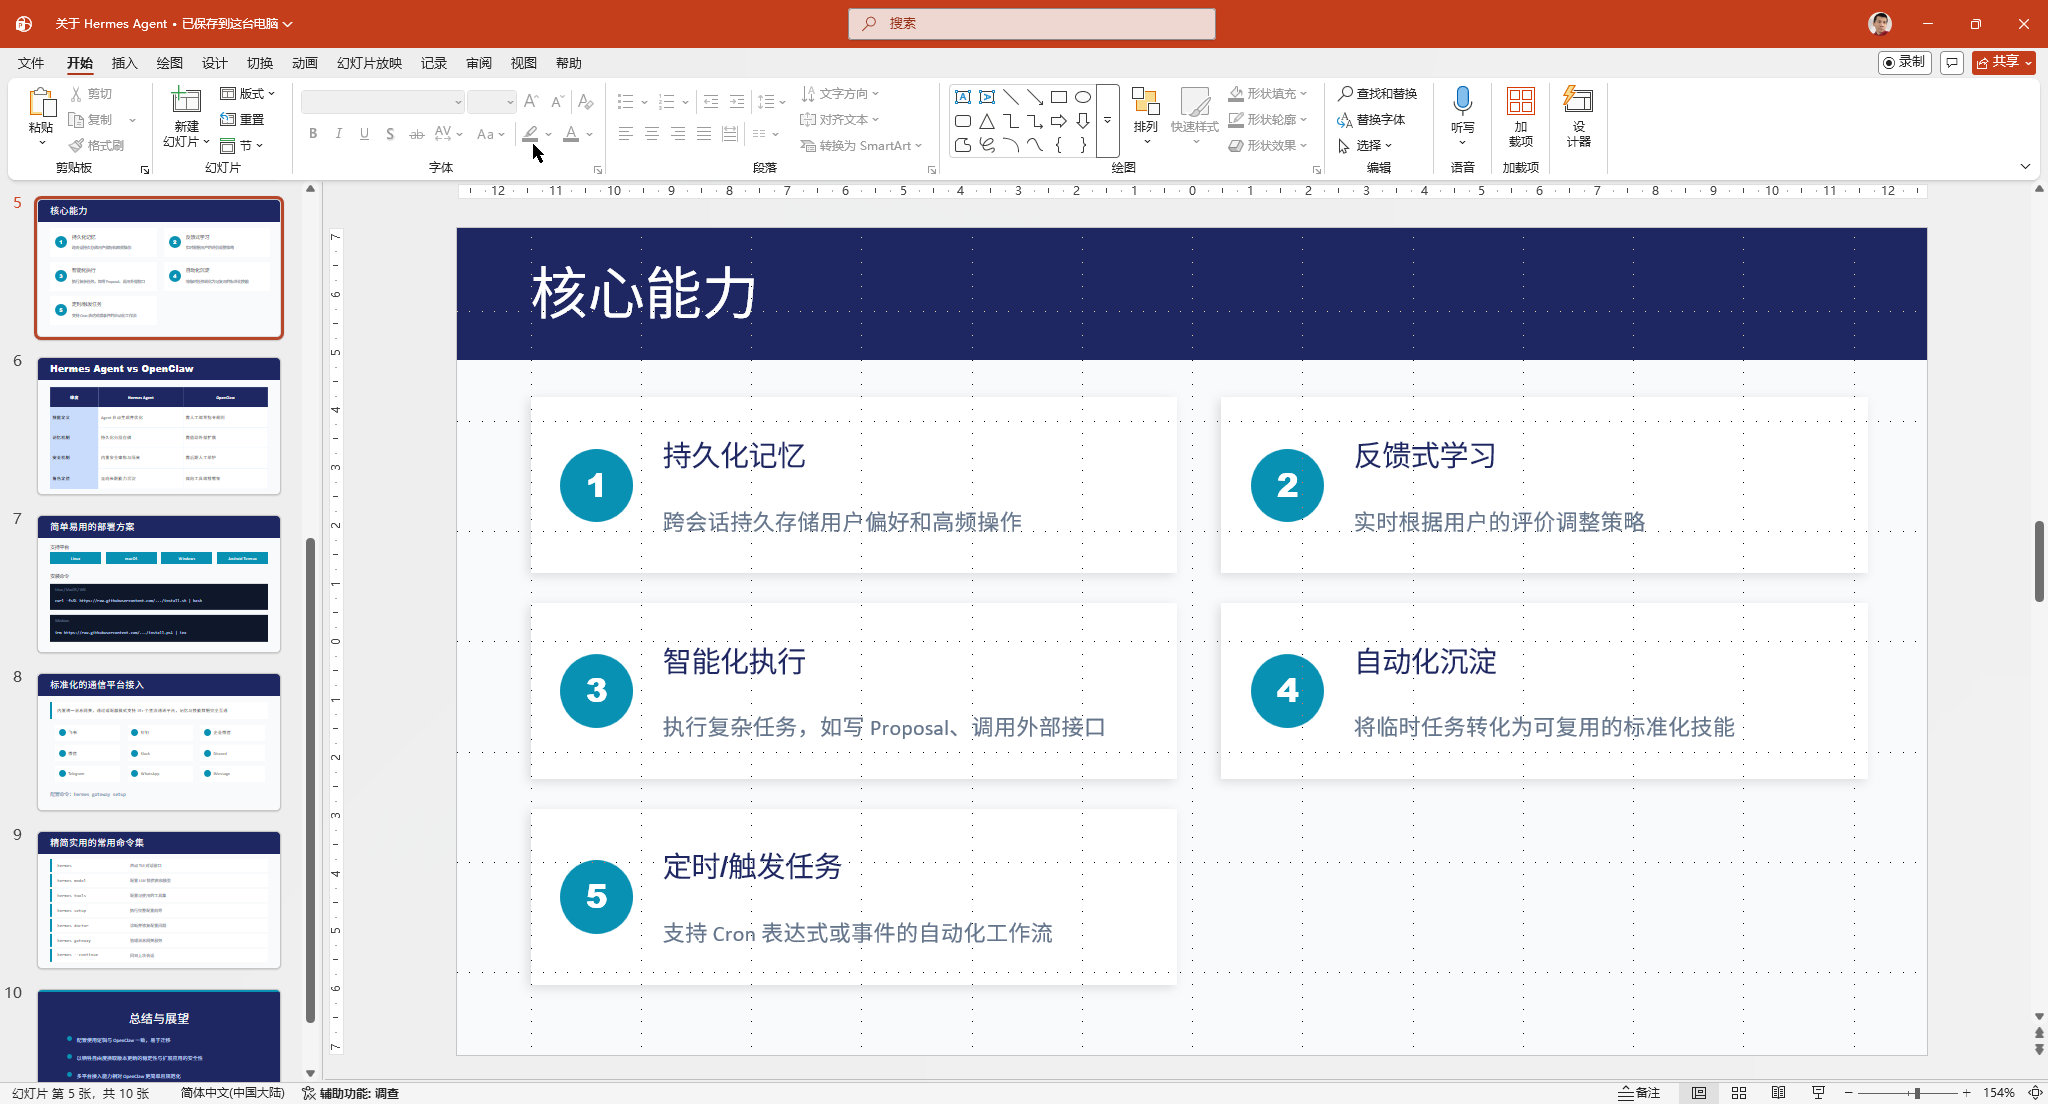Select the oval shape in the shapes gallery
The height and width of the screenshot is (1104, 2048).
point(1083,97)
